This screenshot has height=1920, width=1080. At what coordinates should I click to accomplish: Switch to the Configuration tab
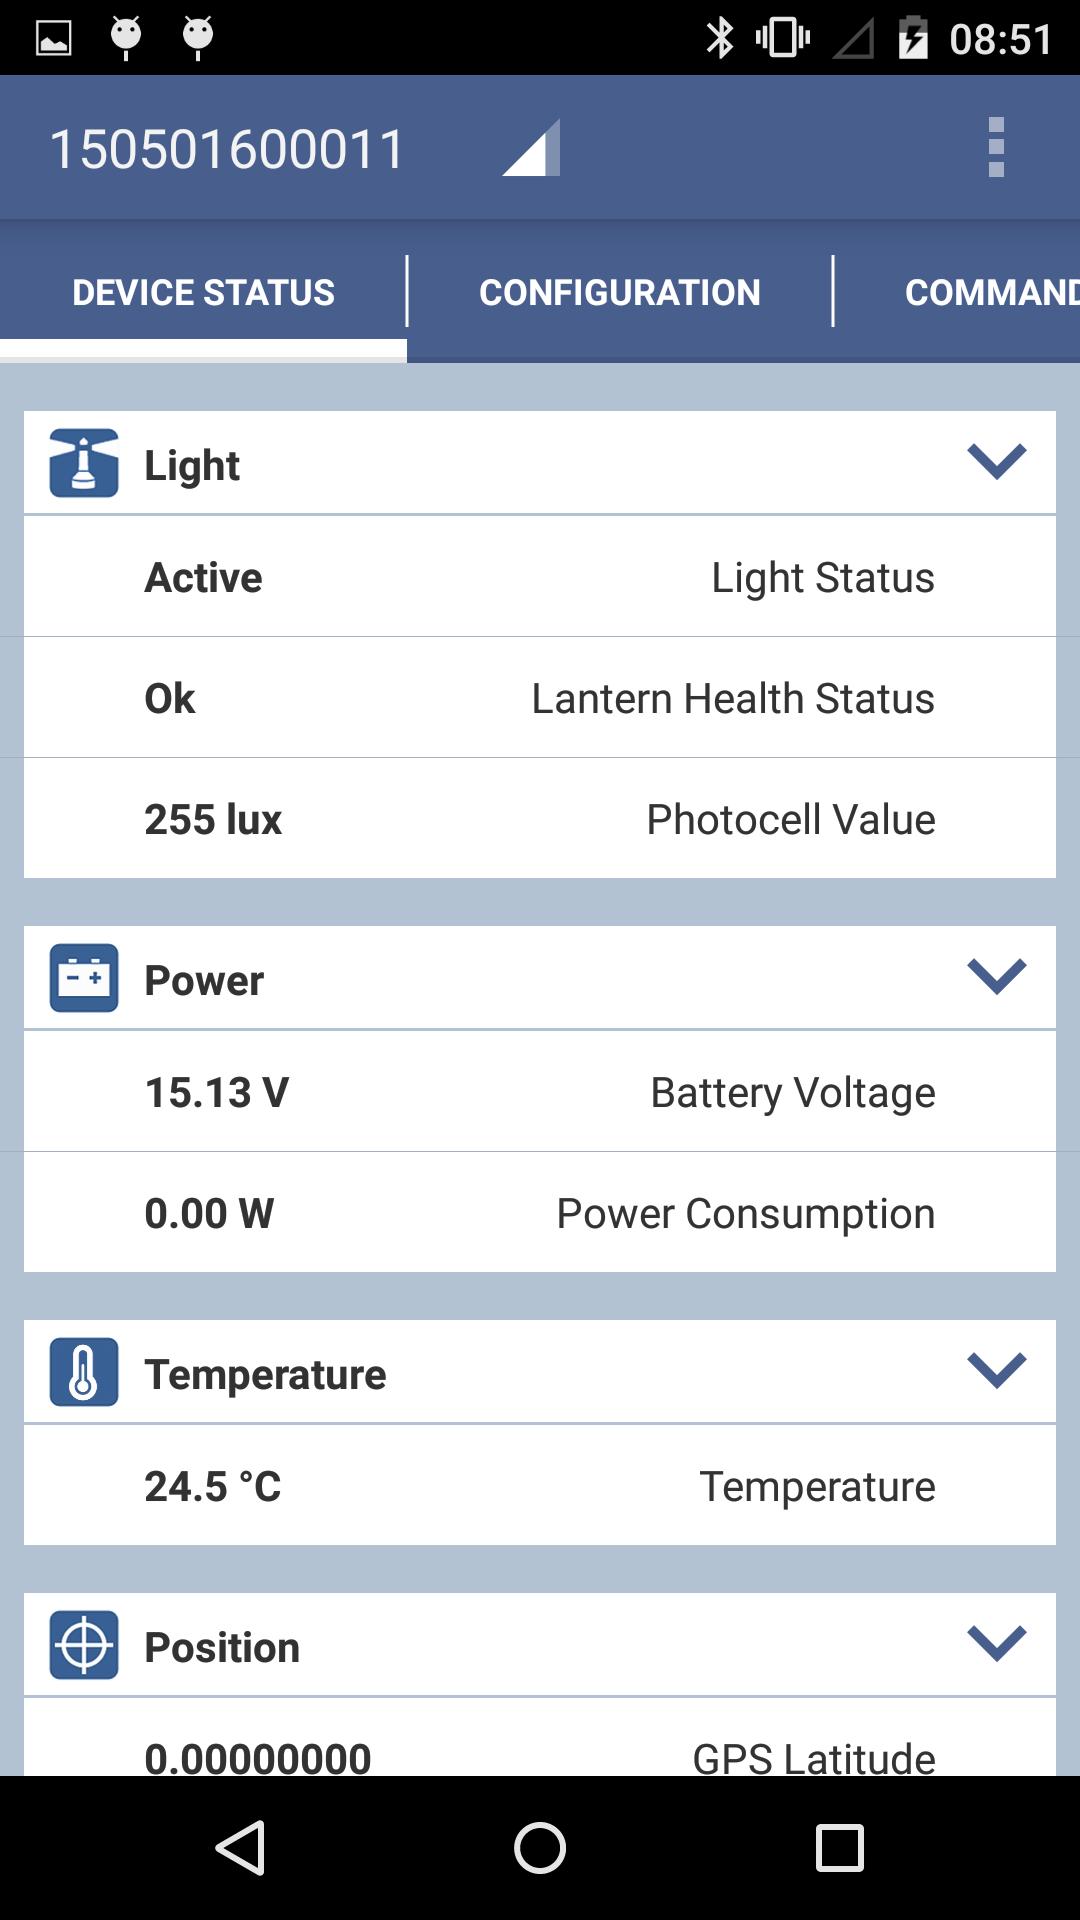pyautogui.click(x=620, y=292)
